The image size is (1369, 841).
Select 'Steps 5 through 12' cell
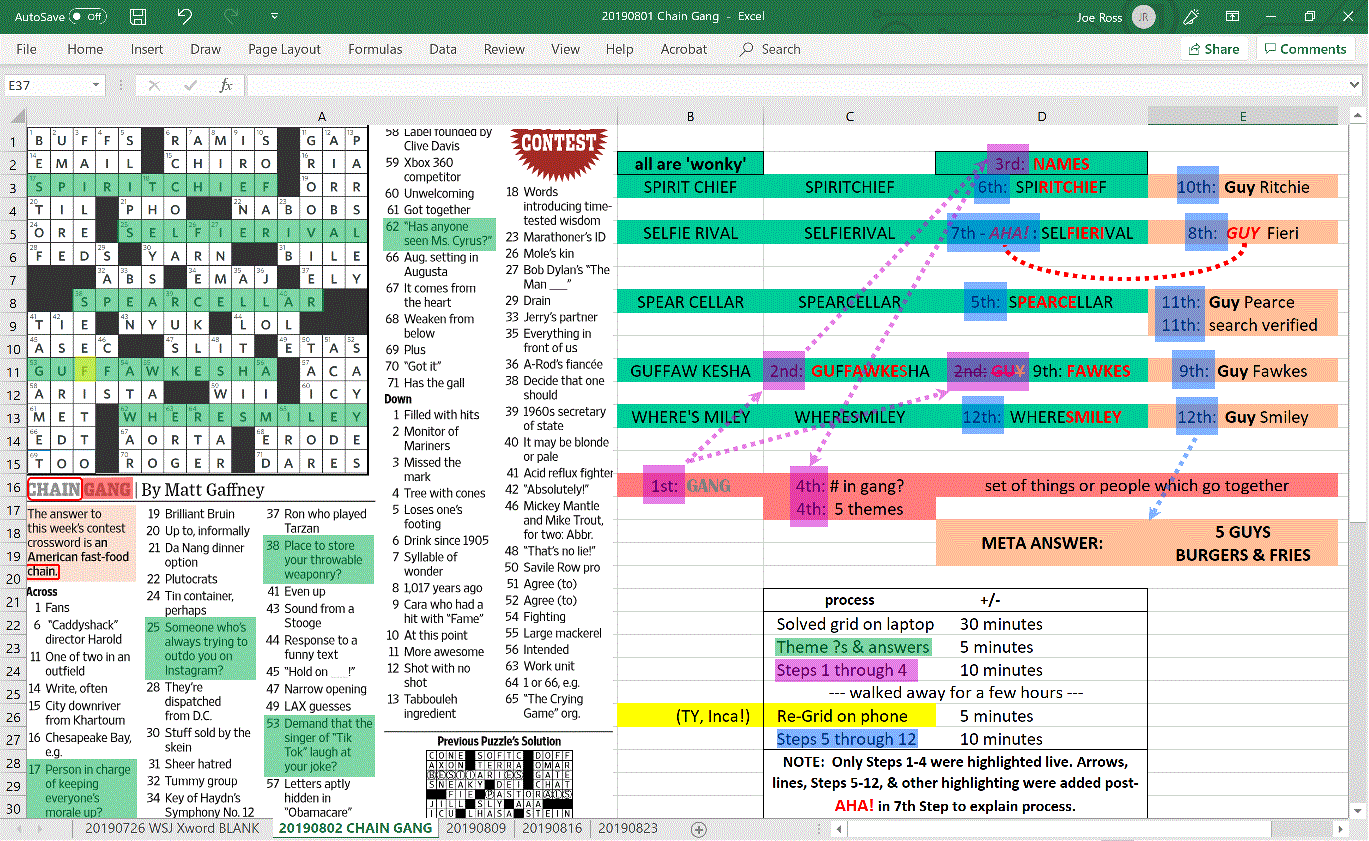(849, 739)
